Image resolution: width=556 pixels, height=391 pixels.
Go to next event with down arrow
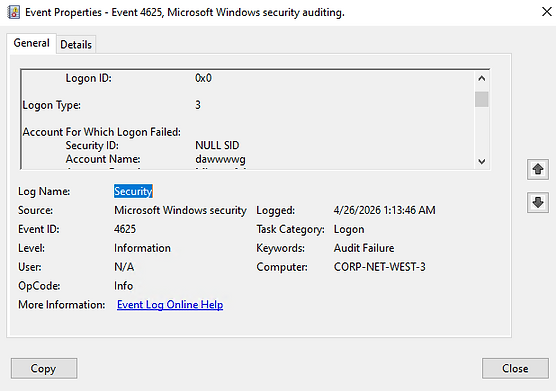pyautogui.click(x=538, y=202)
